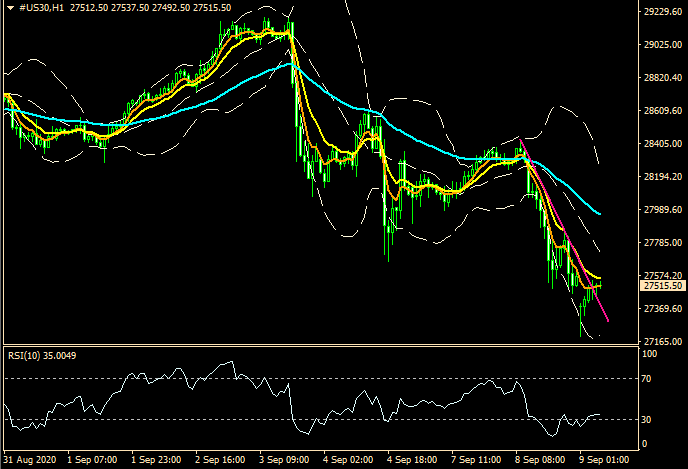
Task: Click the 31 Aug 2020 date label
Action: click(30, 459)
